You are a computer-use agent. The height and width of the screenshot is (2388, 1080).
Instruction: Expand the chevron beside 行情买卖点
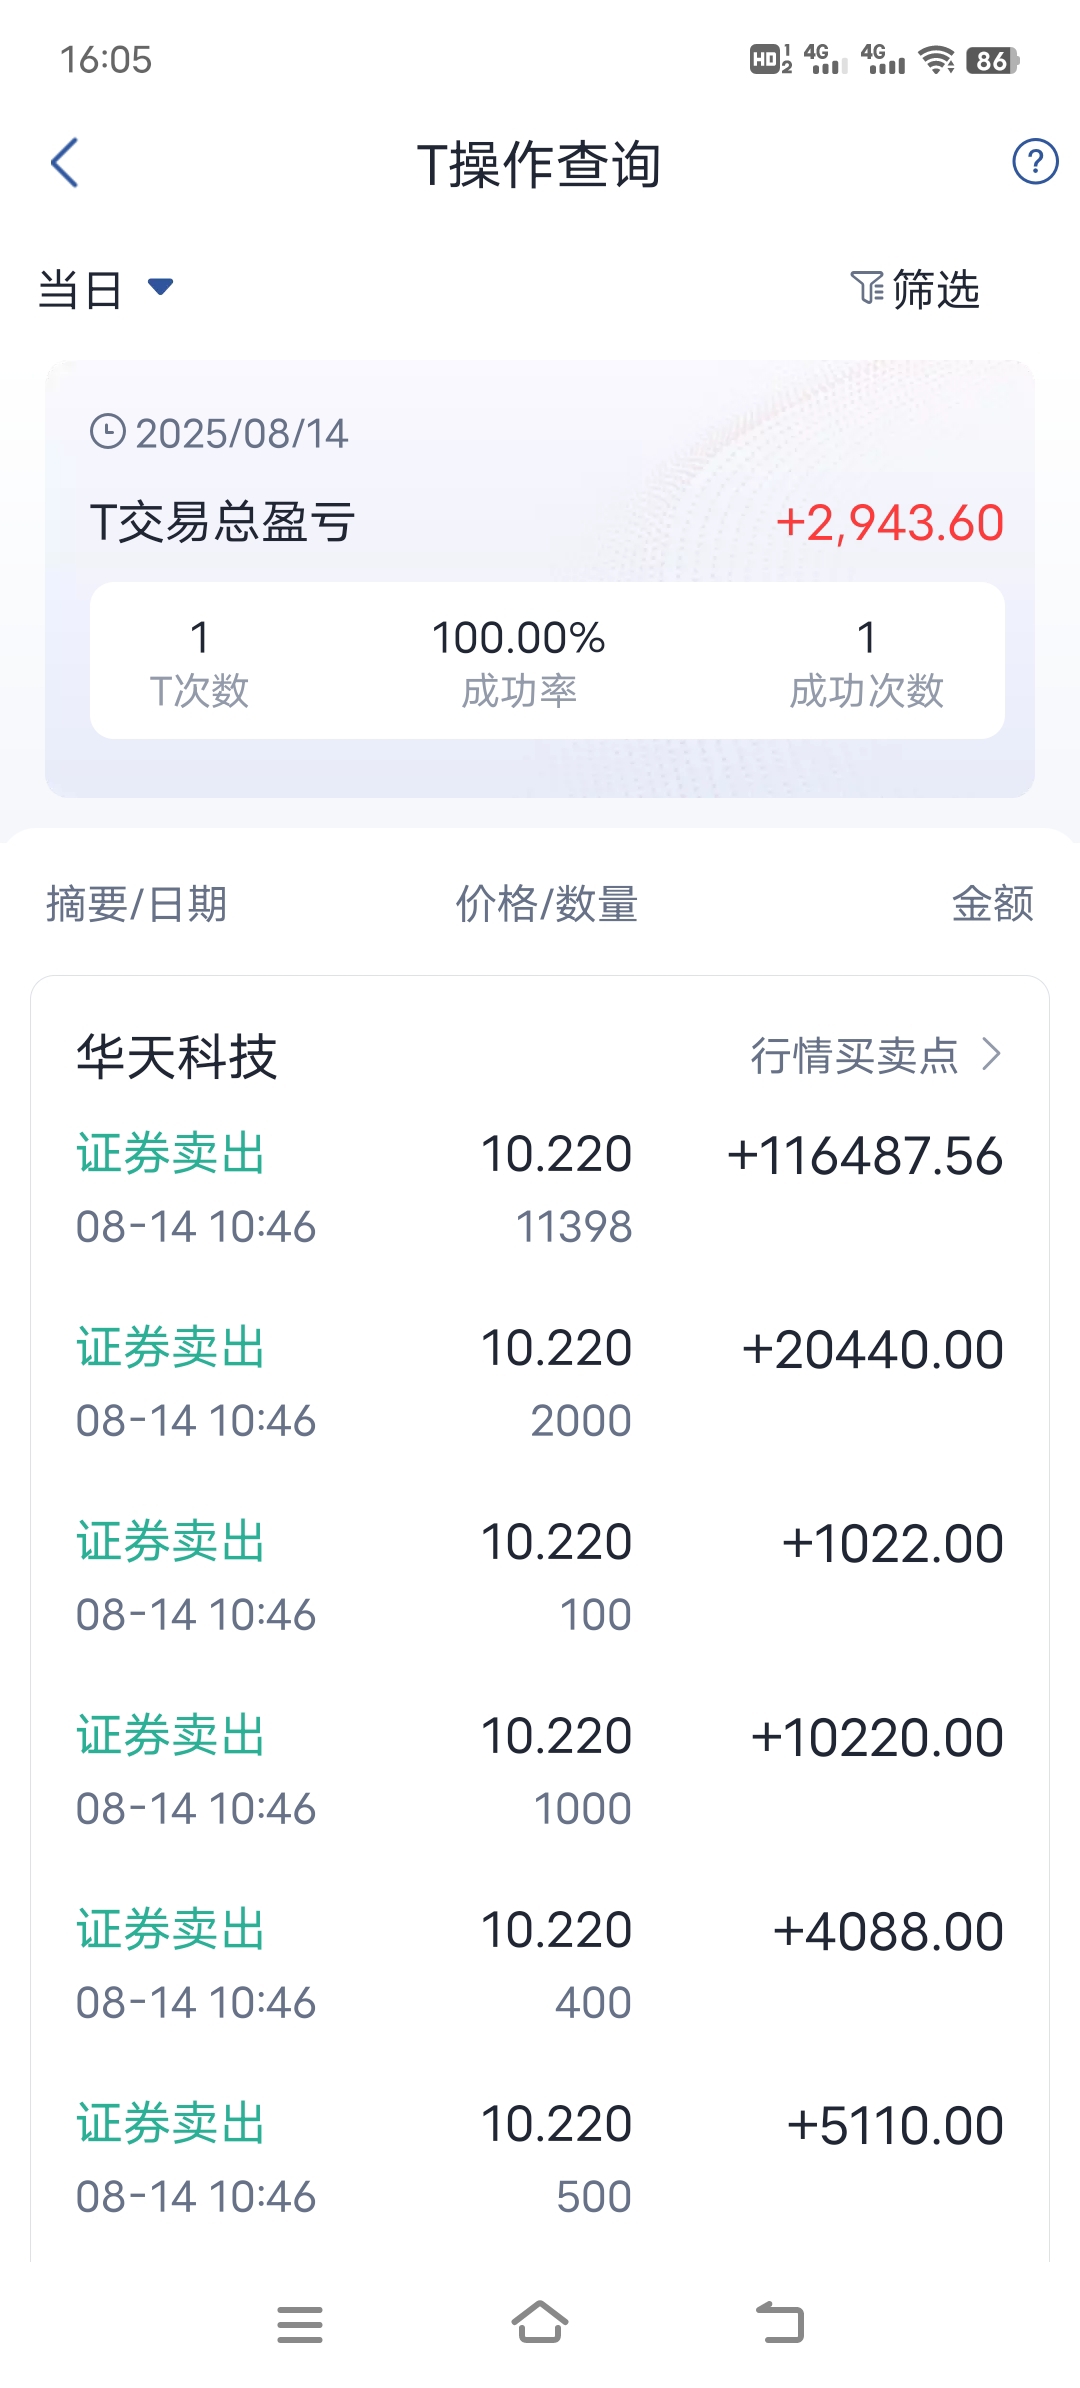tap(991, 1054)
